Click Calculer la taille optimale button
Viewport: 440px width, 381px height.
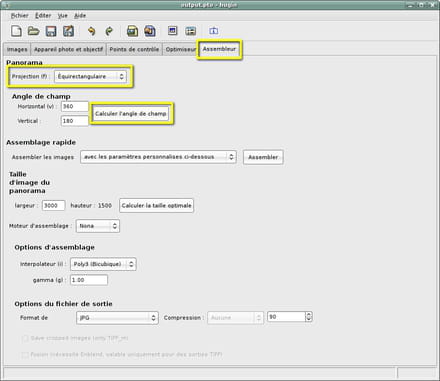click(156, 205)
